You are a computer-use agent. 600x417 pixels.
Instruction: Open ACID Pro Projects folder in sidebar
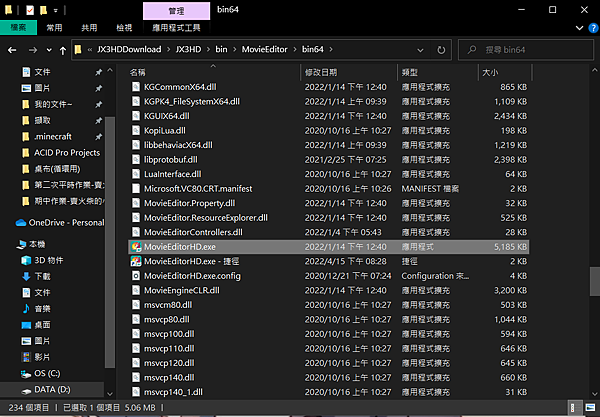pos(67,153)
